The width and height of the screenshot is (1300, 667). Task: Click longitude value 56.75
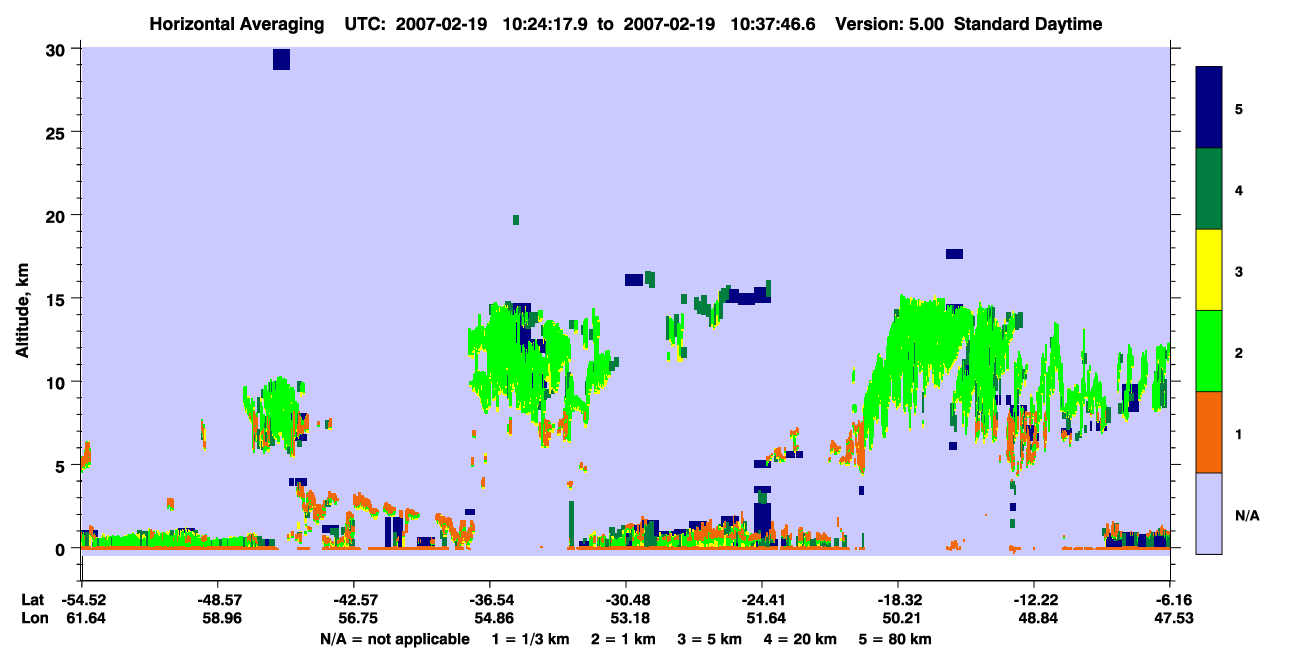coord(357,619)
